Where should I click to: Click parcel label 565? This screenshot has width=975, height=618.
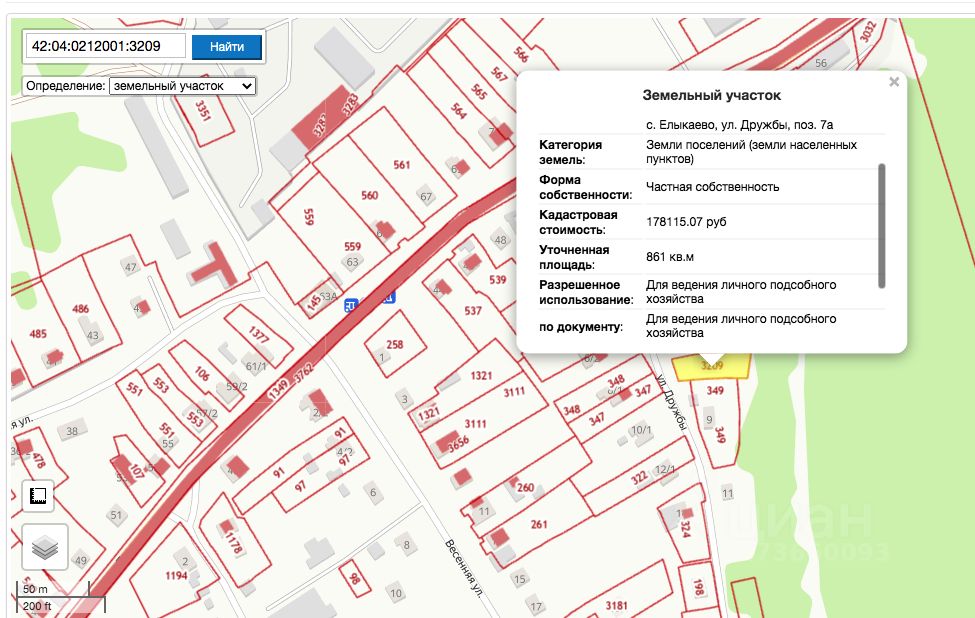479,92
